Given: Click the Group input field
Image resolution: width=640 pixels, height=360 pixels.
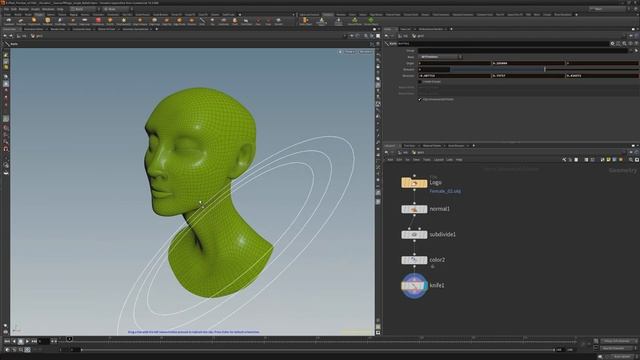Looking at the screenshot, I should [522, 51].
